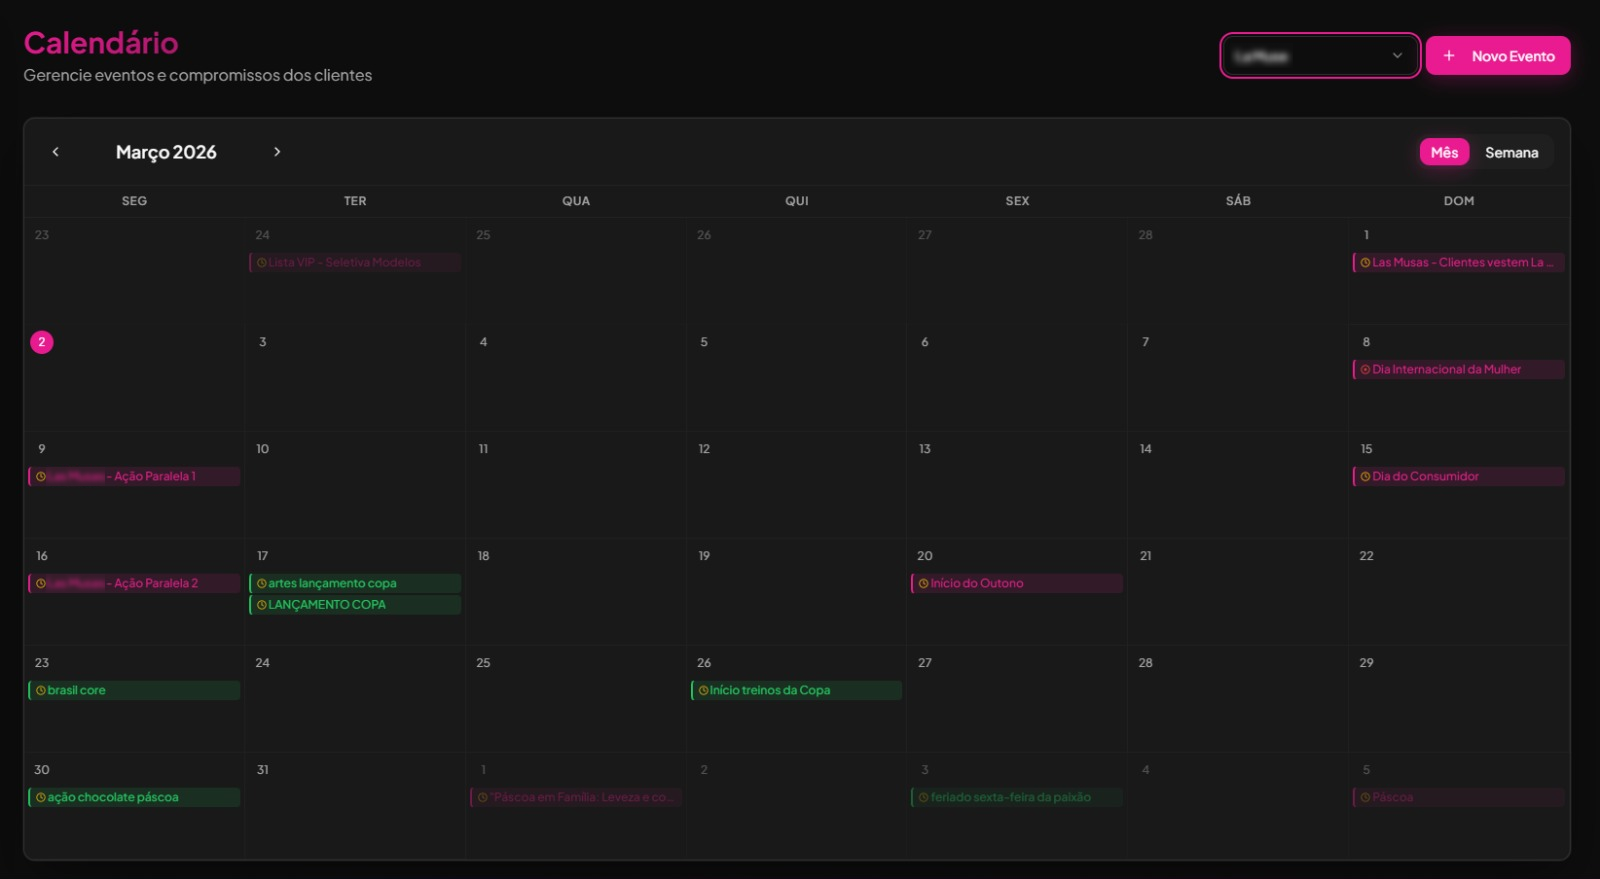This screenshot has height=879, width=1600.
Task: Click clock icon on ação chocolate páscoa
Action: (x=41, y=797)
